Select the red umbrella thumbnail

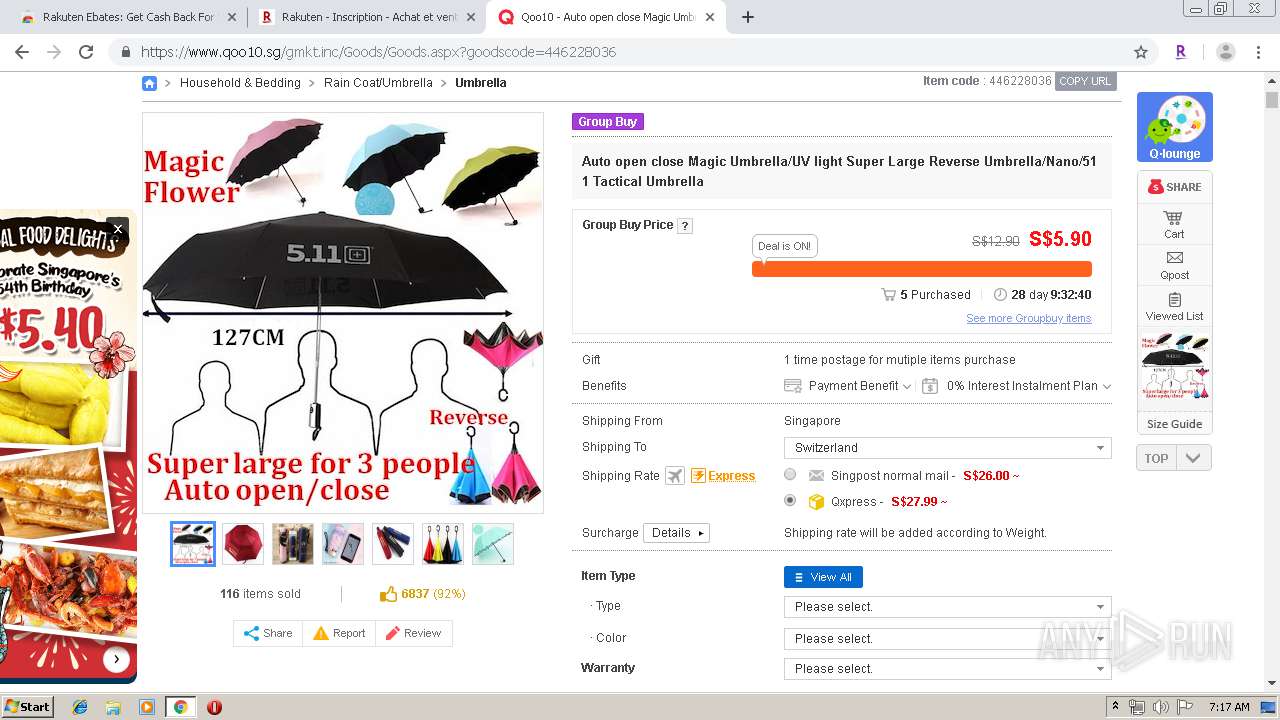coord(243,544)
